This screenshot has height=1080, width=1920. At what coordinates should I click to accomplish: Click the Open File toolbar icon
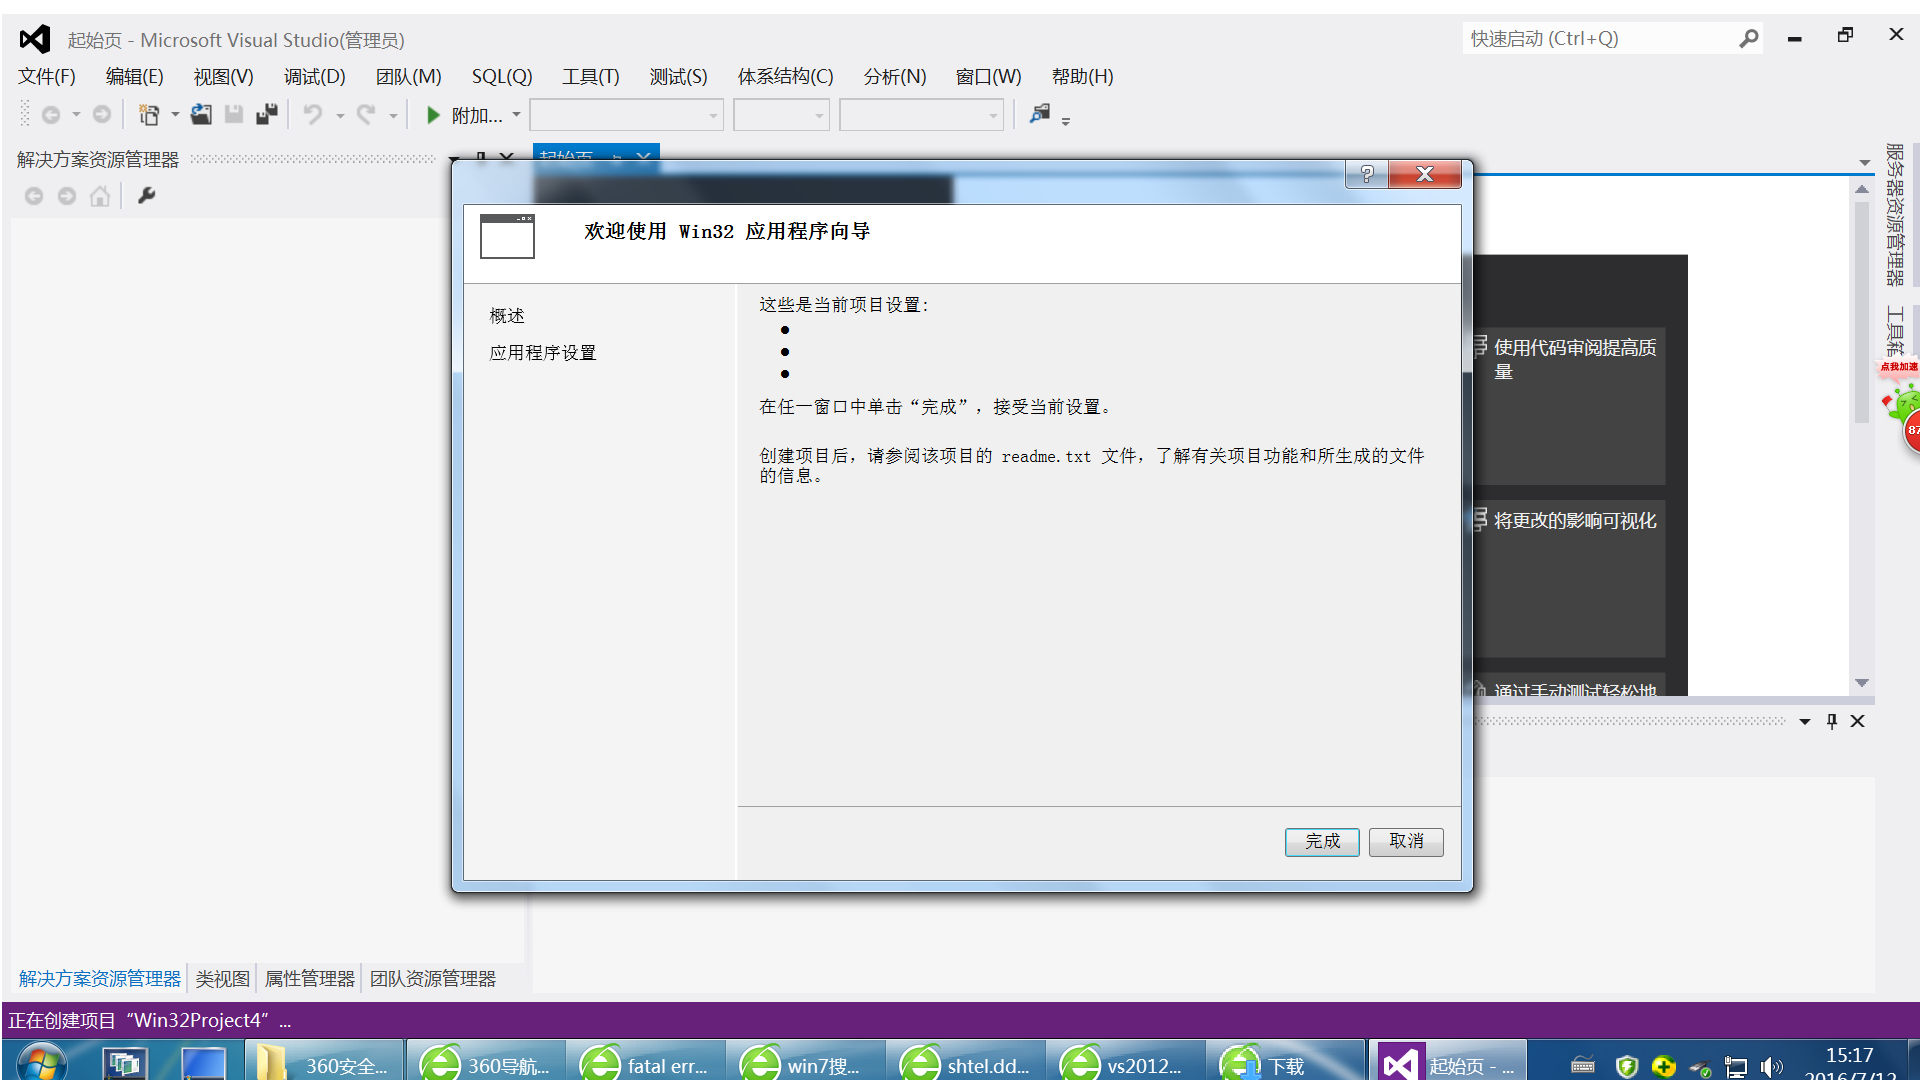pos(201,116)
